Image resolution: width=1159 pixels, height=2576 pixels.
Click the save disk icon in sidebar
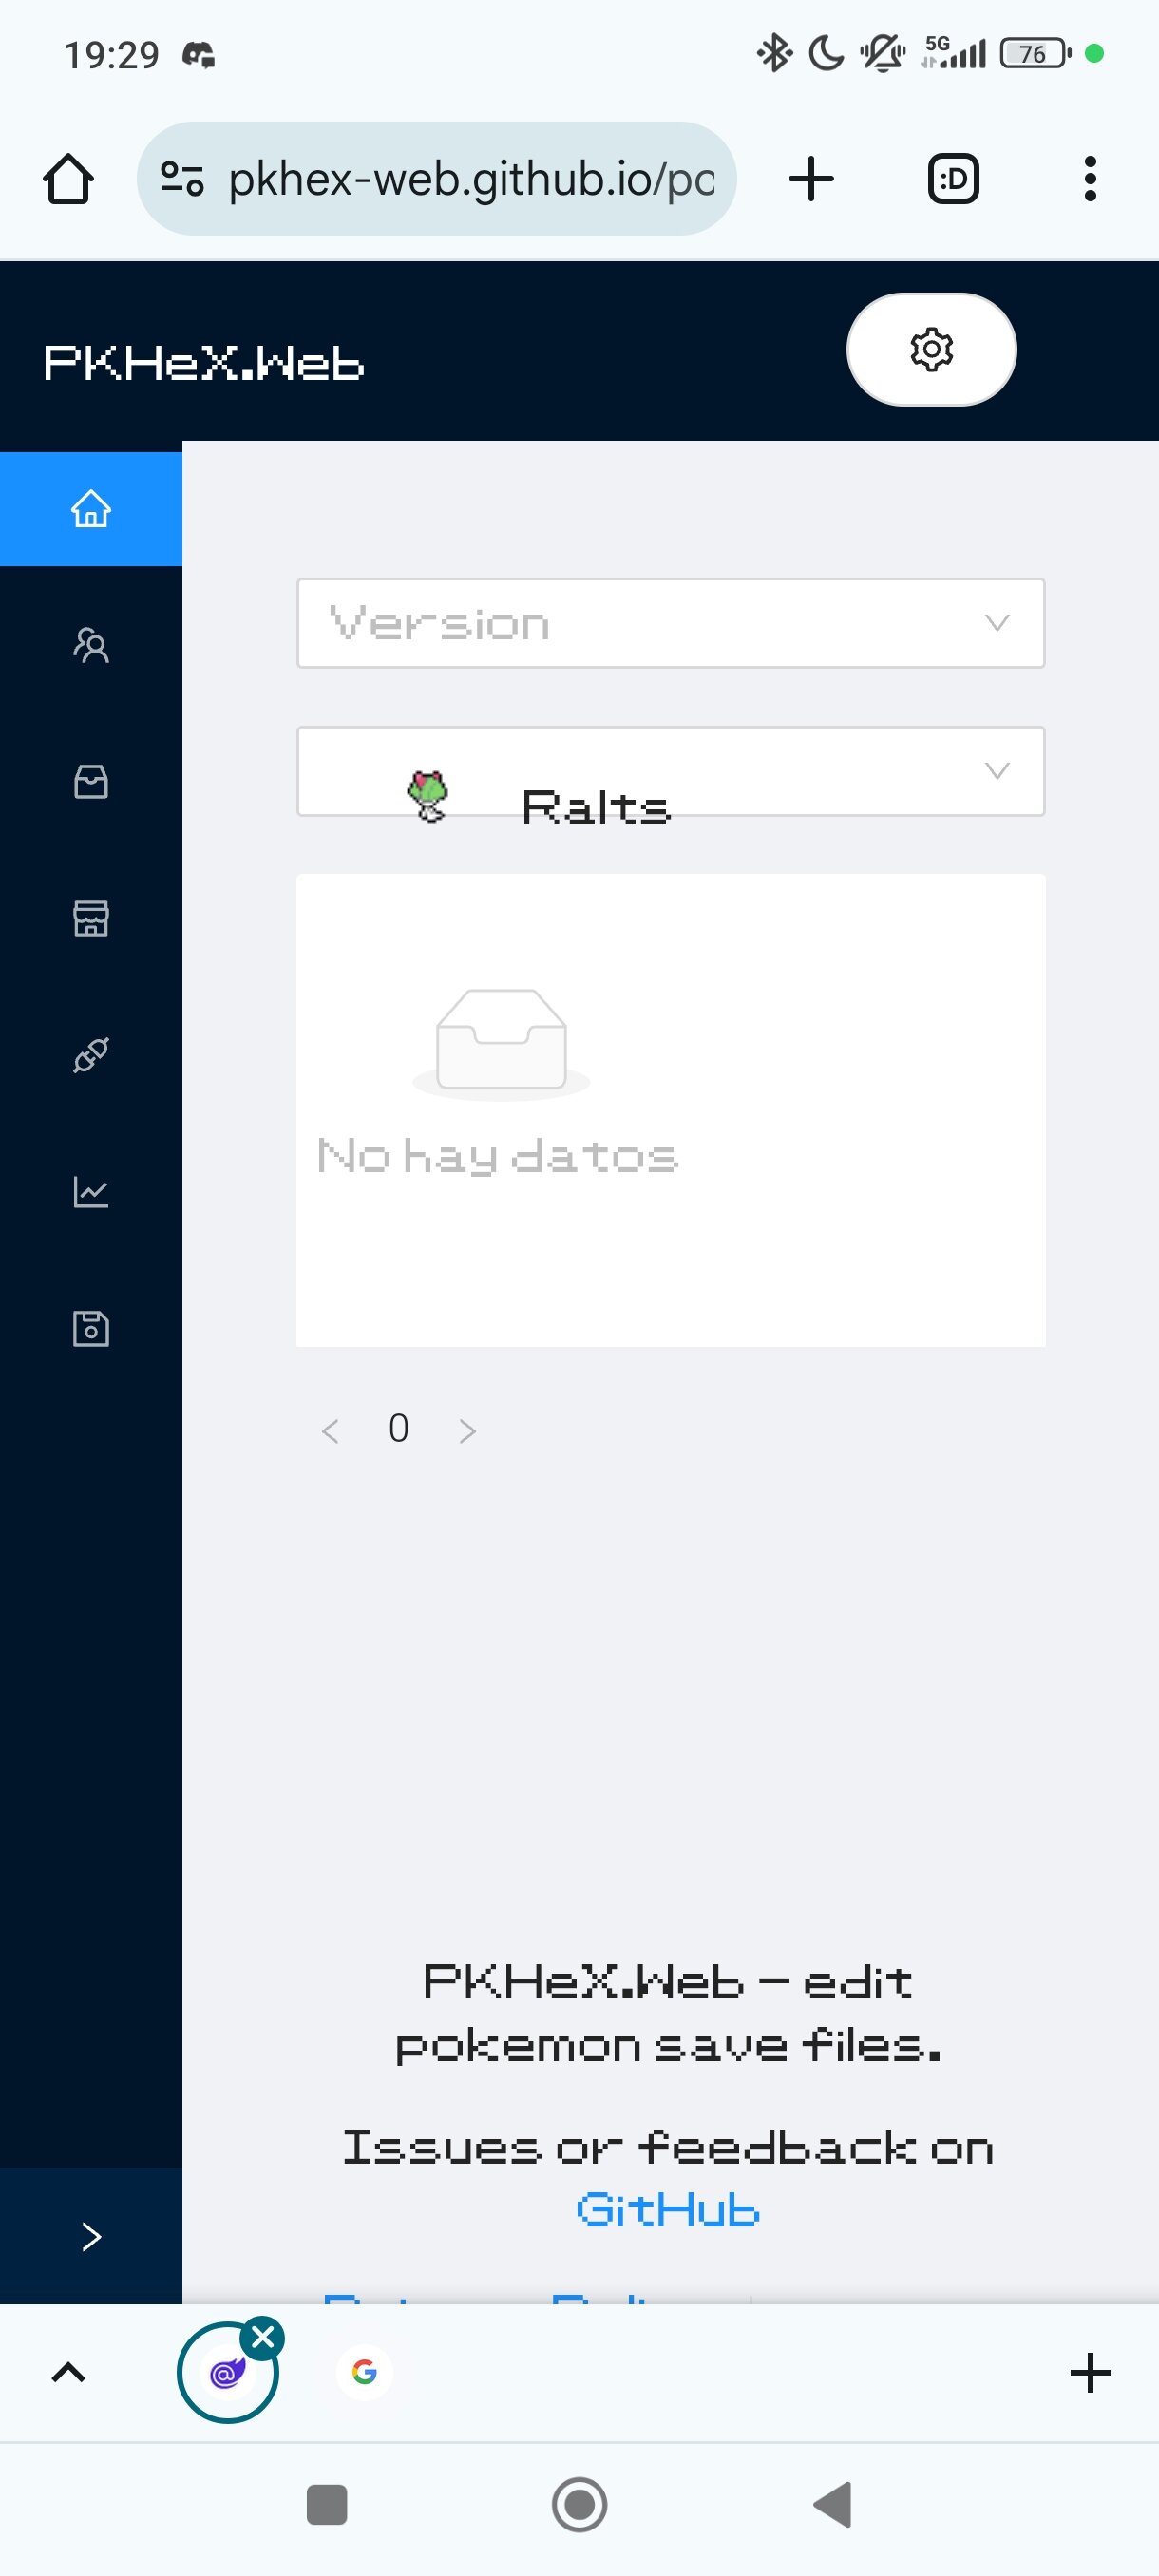point(91,1328)
